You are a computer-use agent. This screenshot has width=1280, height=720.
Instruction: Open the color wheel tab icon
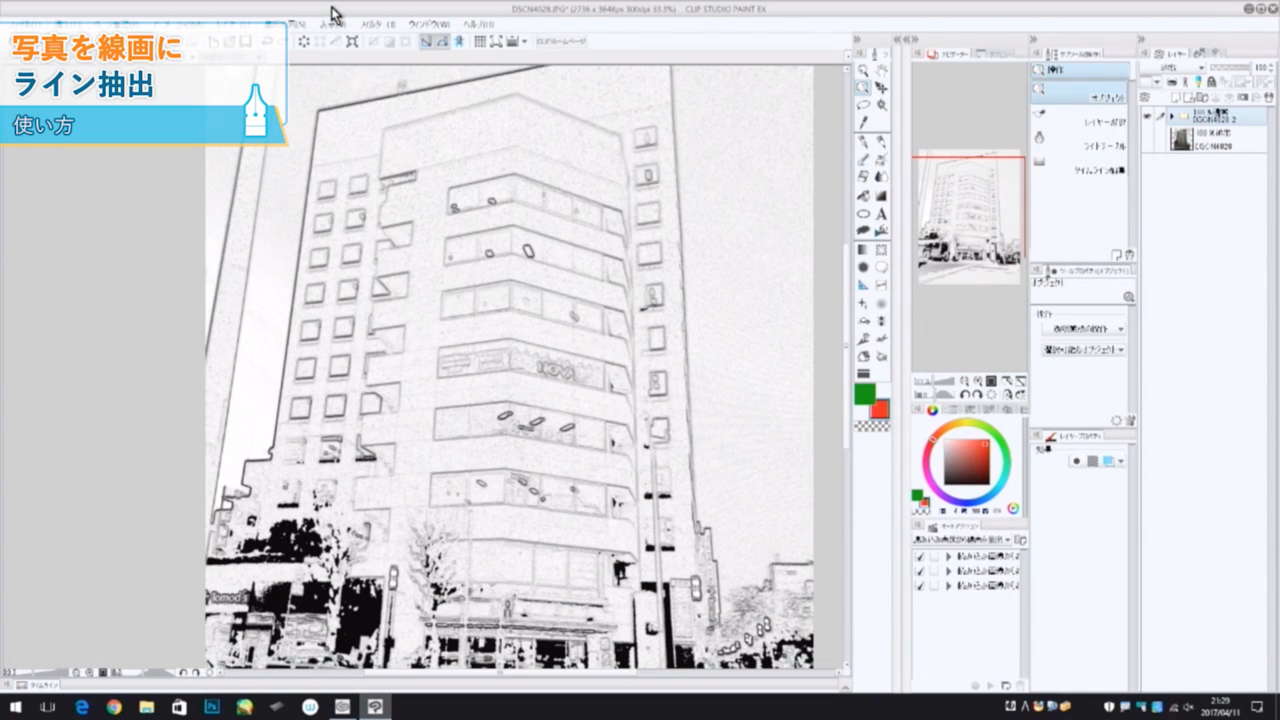[x=932, y=410]
